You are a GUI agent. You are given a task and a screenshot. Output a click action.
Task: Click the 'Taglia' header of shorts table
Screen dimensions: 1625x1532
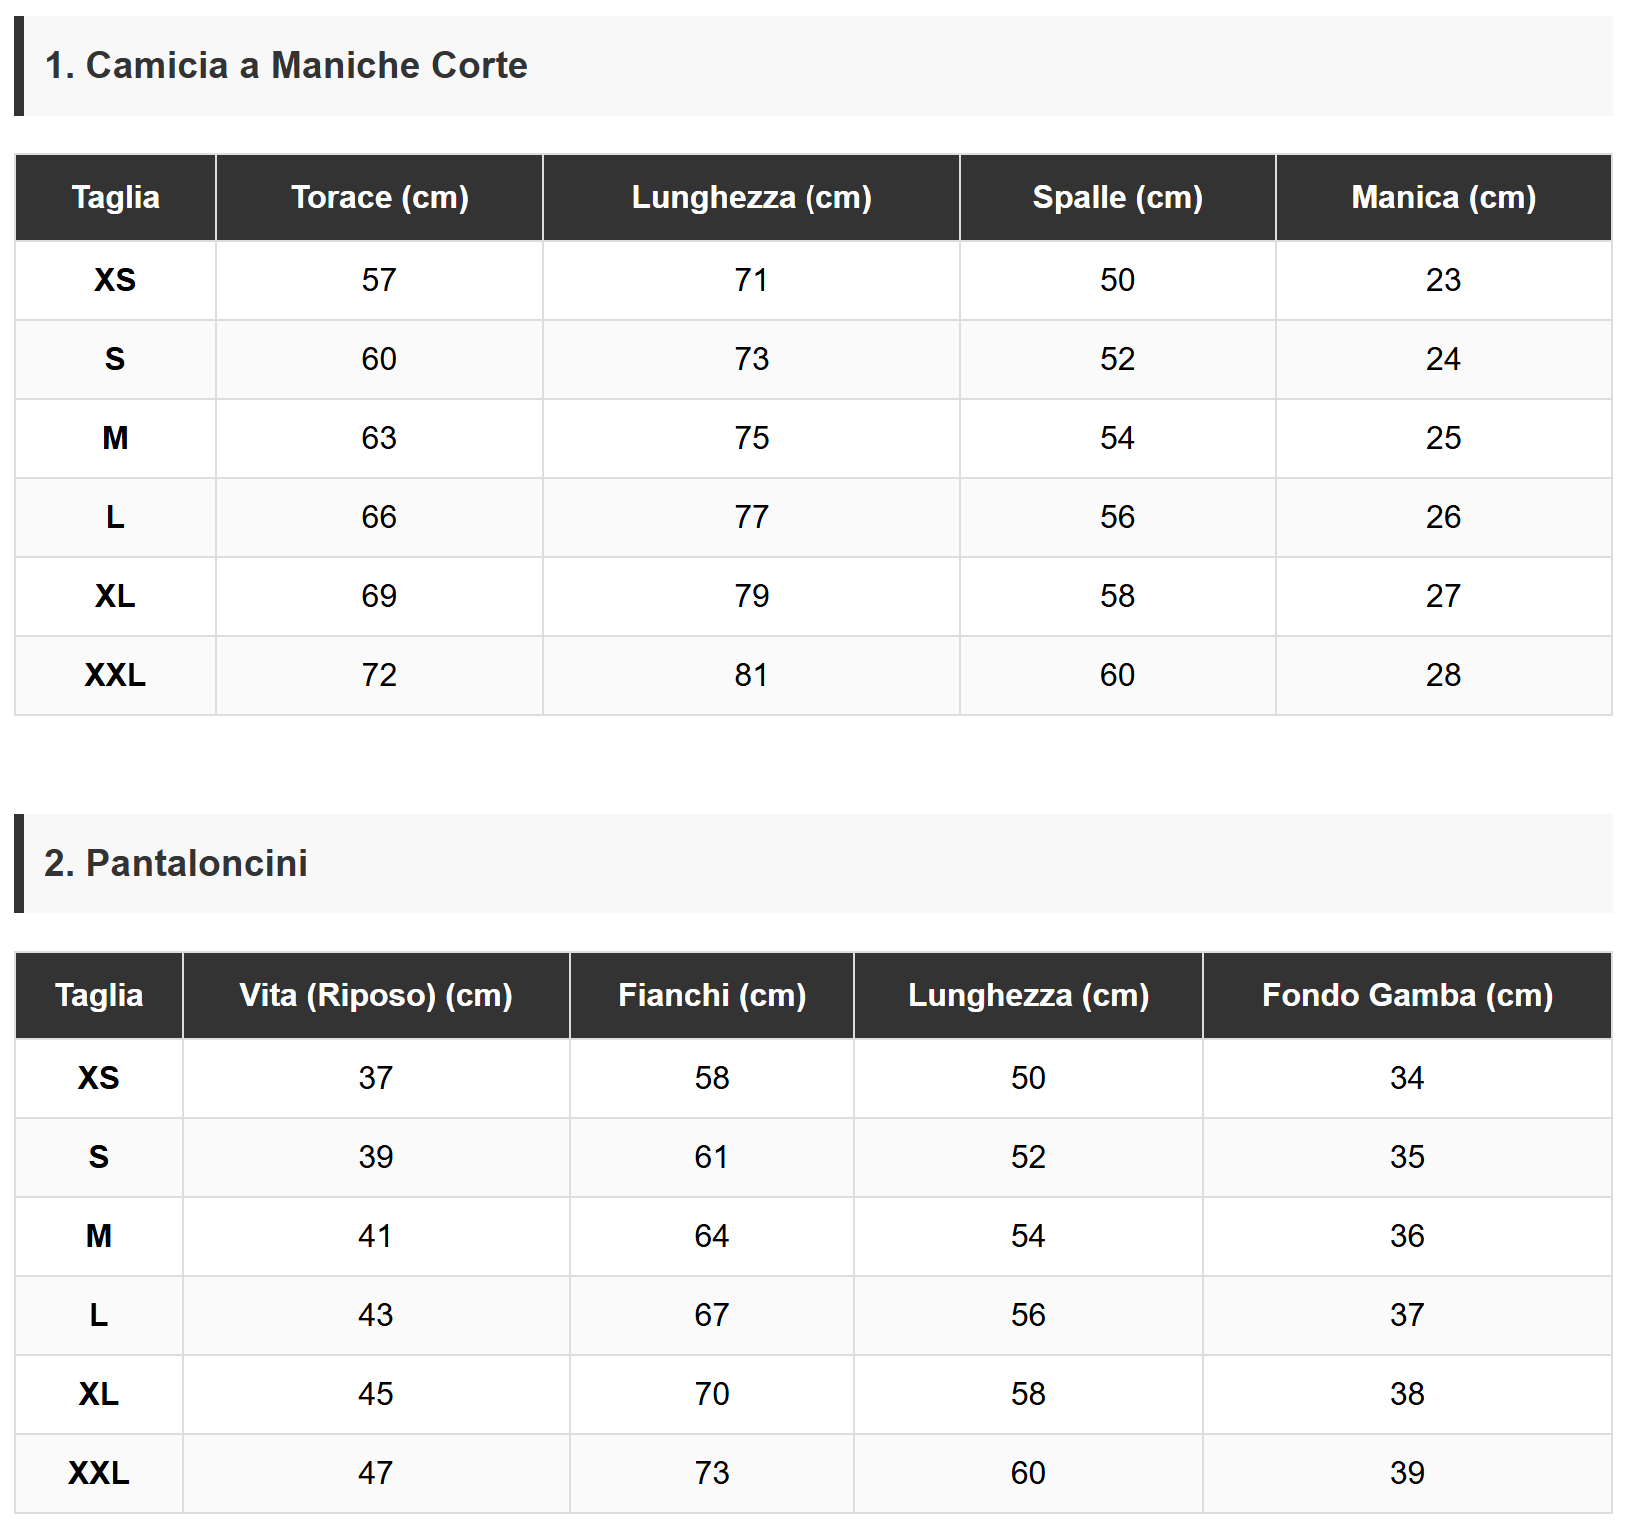click(x=99, y=995)
